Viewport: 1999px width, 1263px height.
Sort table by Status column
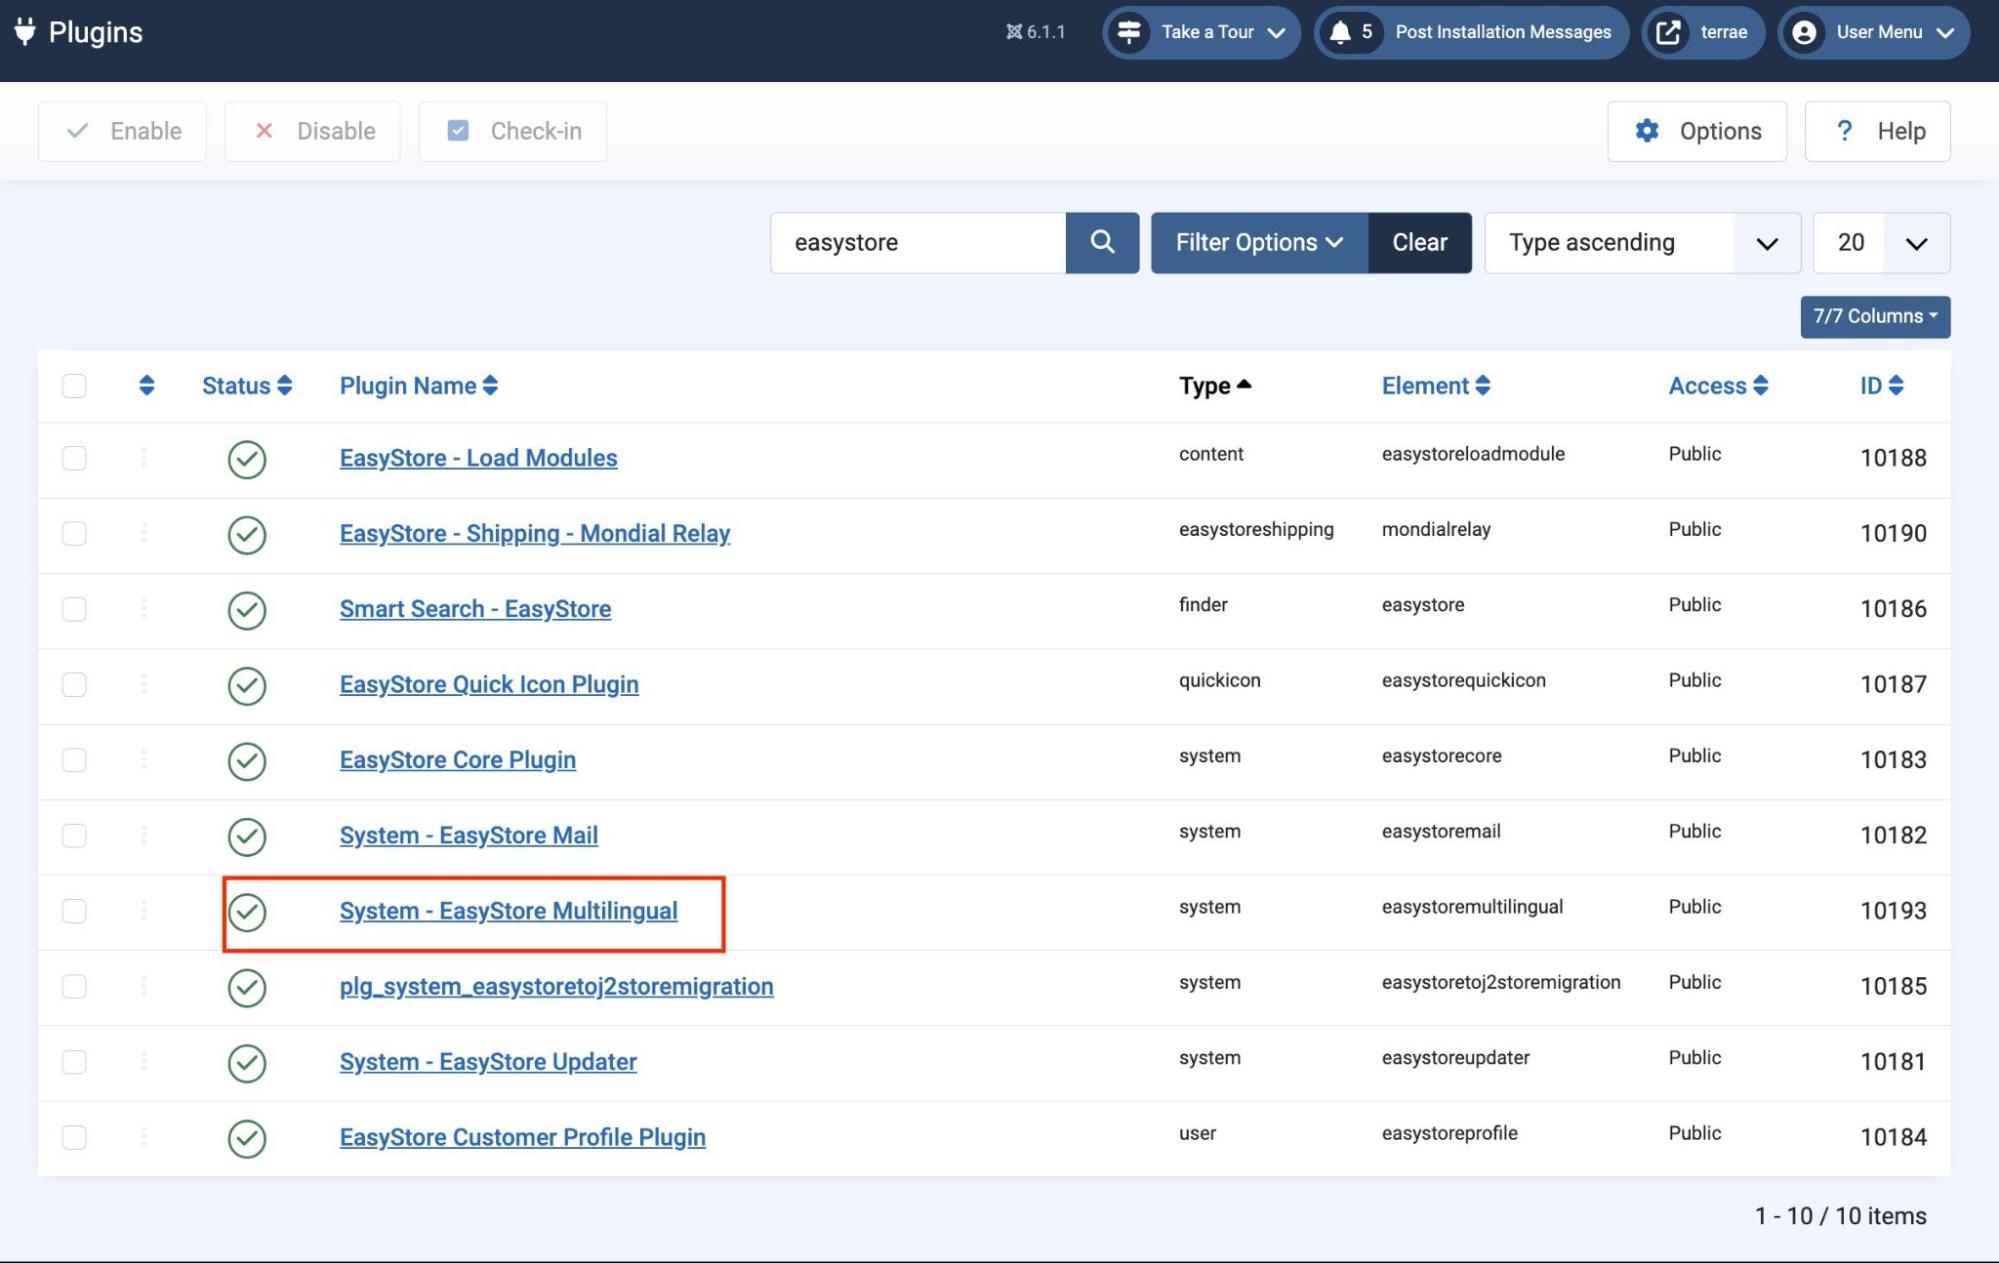click(247, 386)
